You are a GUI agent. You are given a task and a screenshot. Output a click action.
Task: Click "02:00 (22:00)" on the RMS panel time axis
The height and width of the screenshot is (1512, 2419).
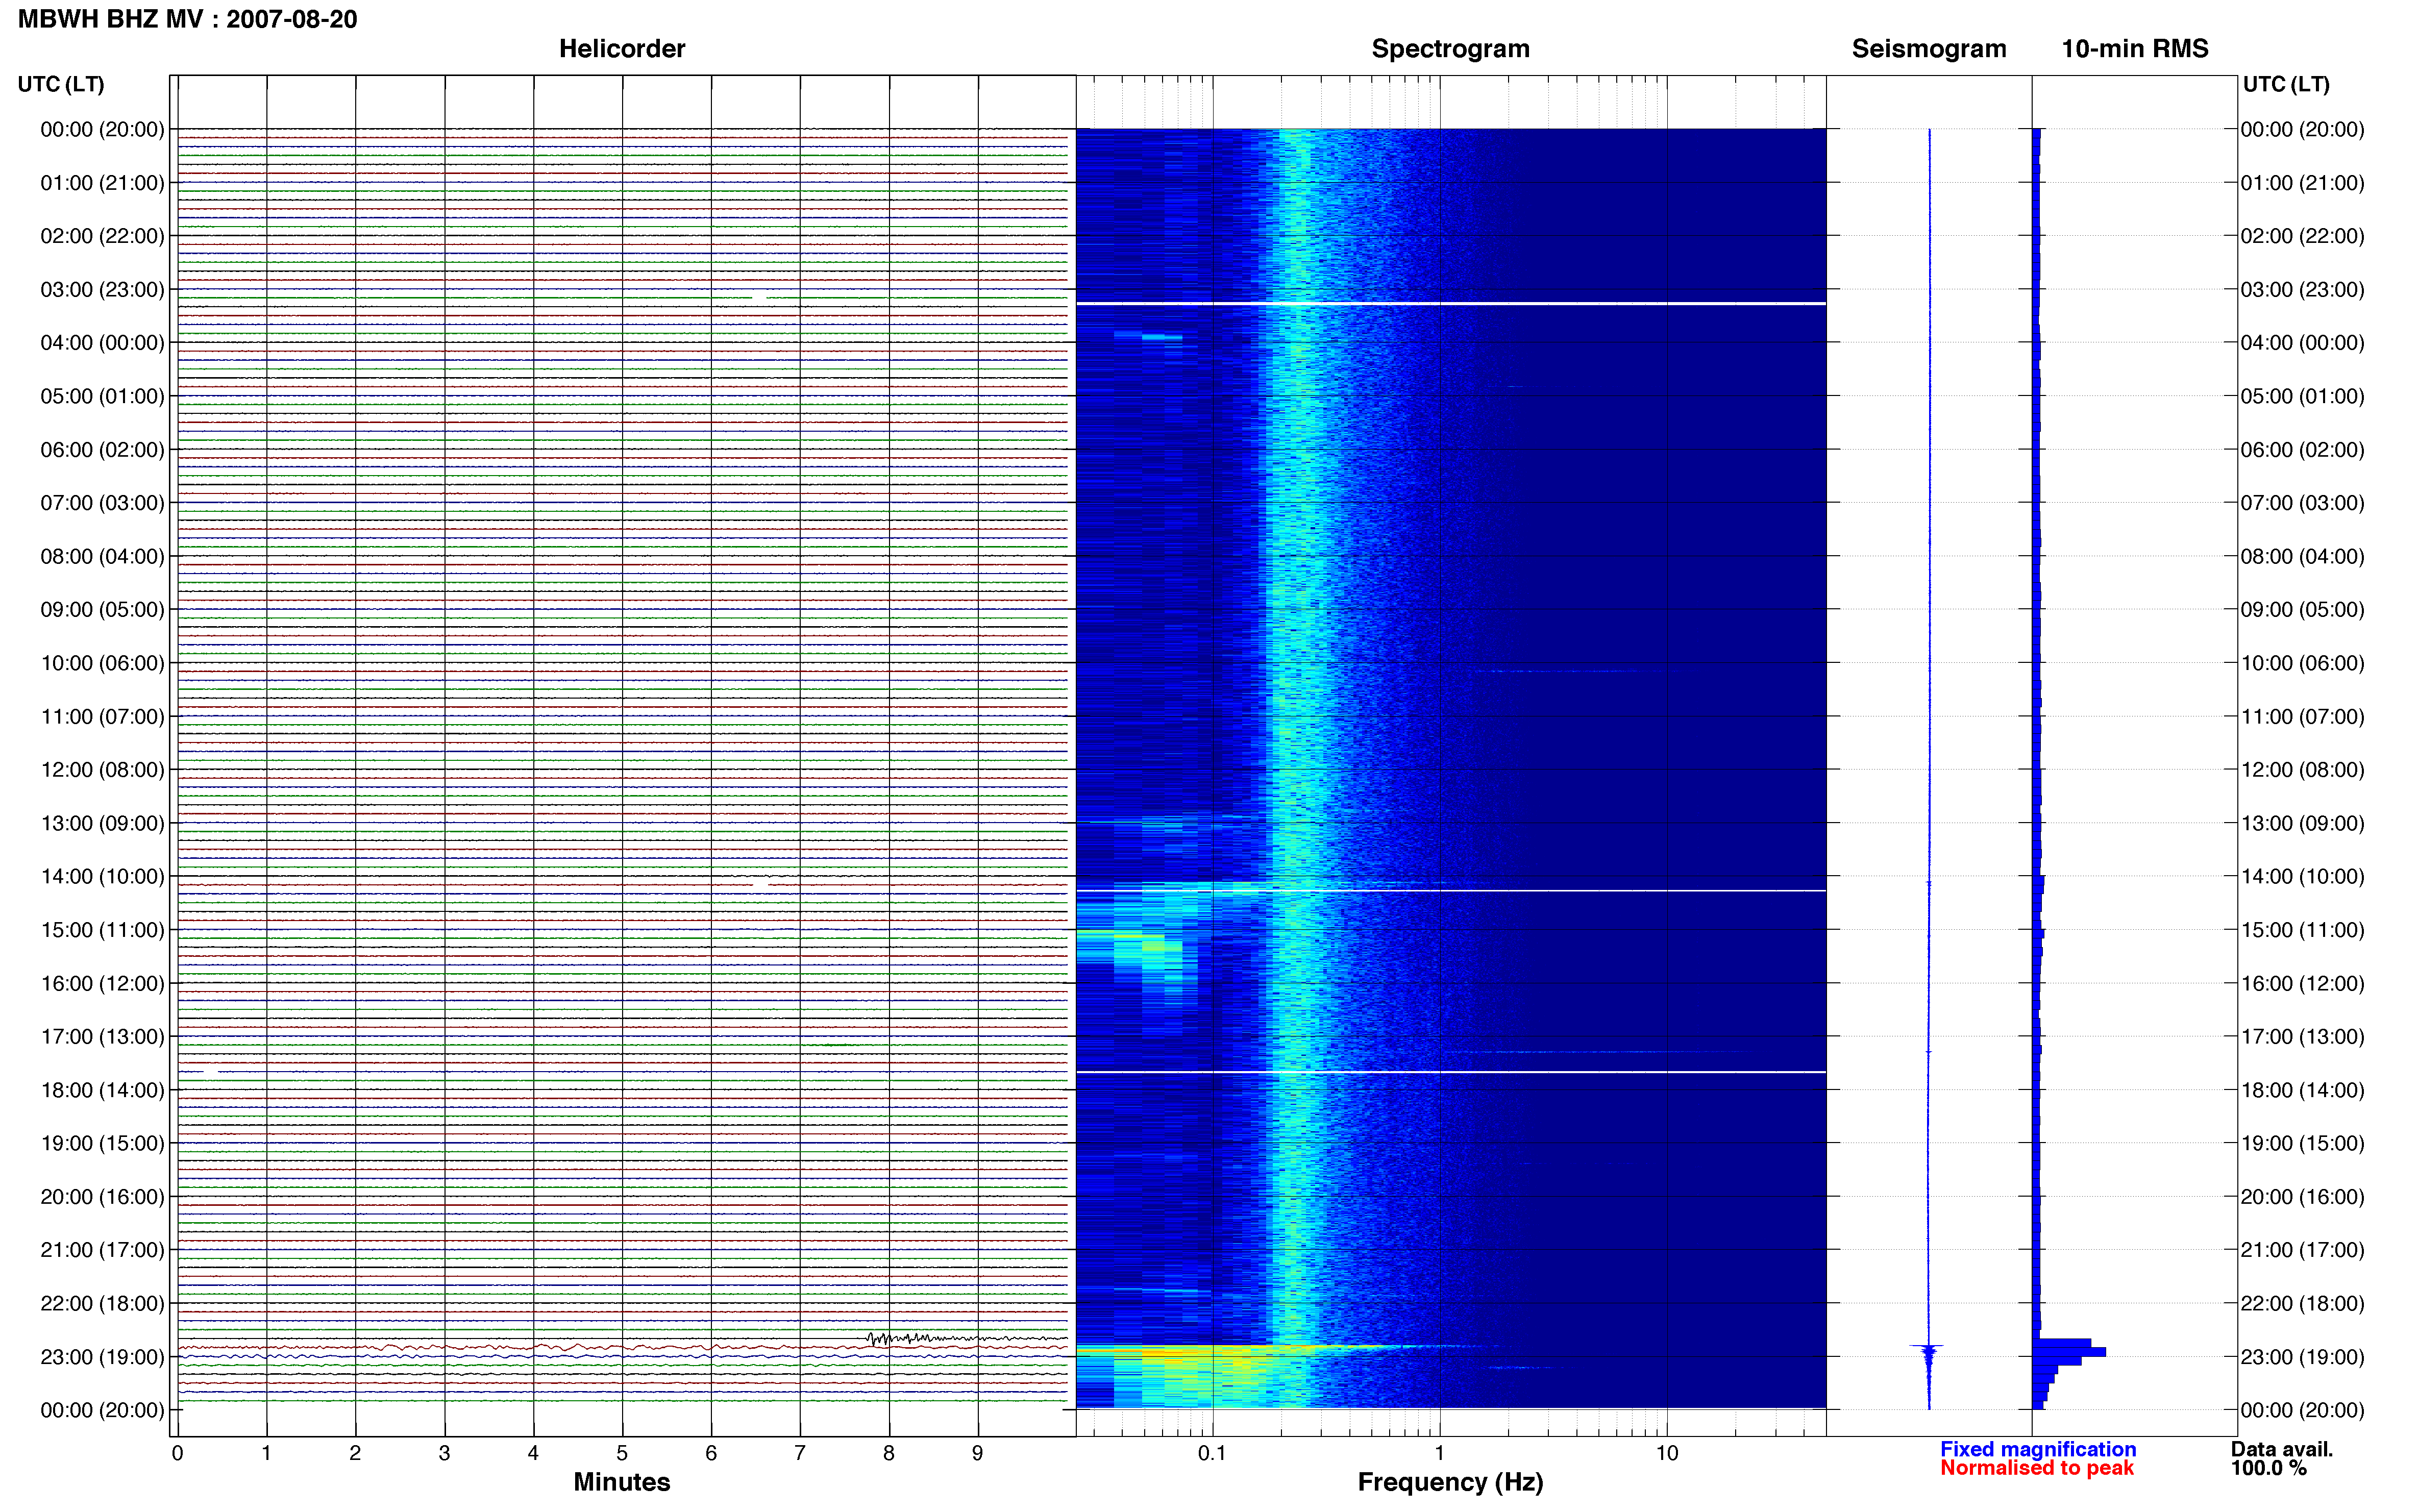(2302, 236)
